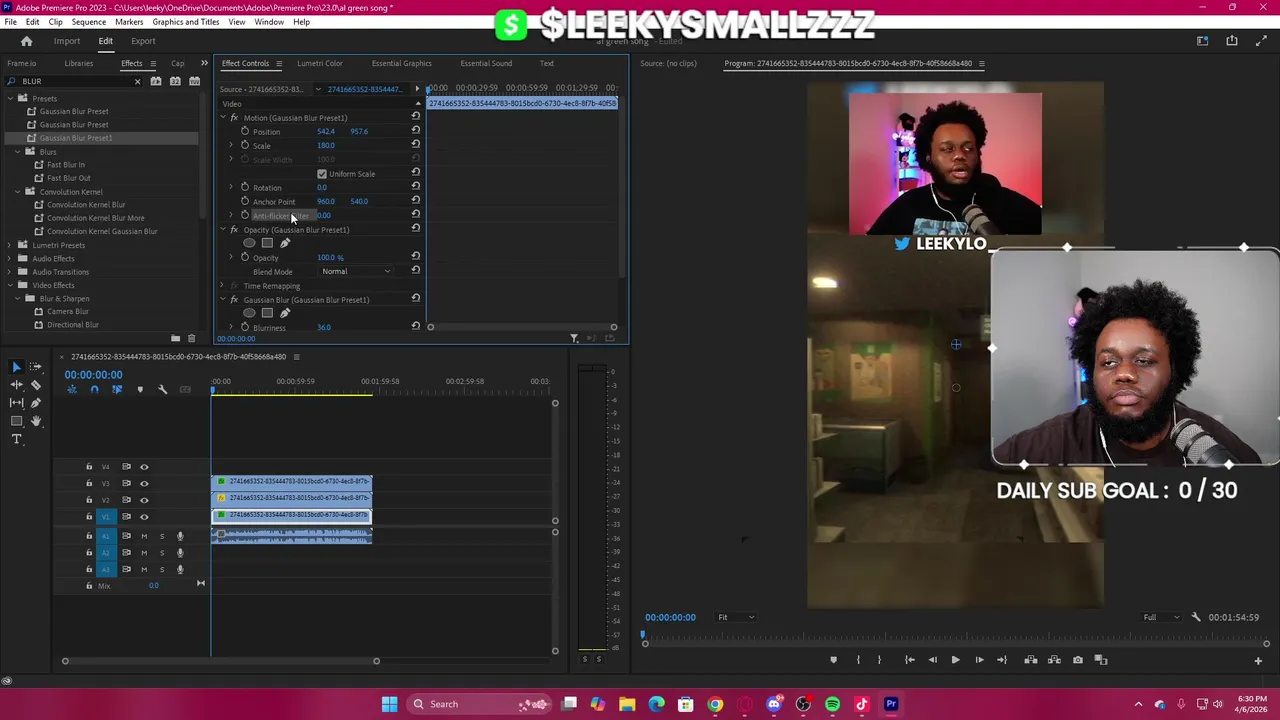Switch to the Essential Graphics tab
Viewport: 1280px width, 720px height.
[402, 63]
